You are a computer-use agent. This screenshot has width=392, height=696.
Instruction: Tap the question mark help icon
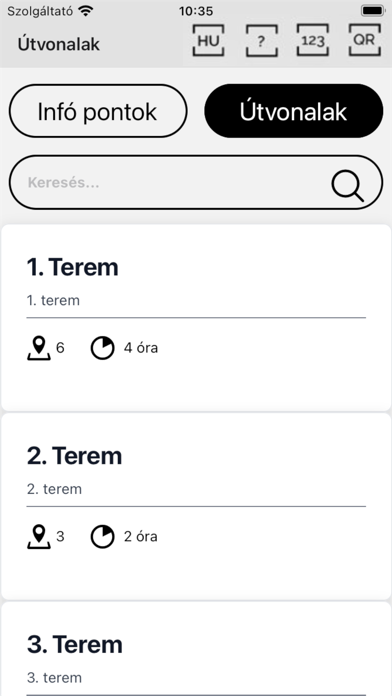(x=261, y=40)
